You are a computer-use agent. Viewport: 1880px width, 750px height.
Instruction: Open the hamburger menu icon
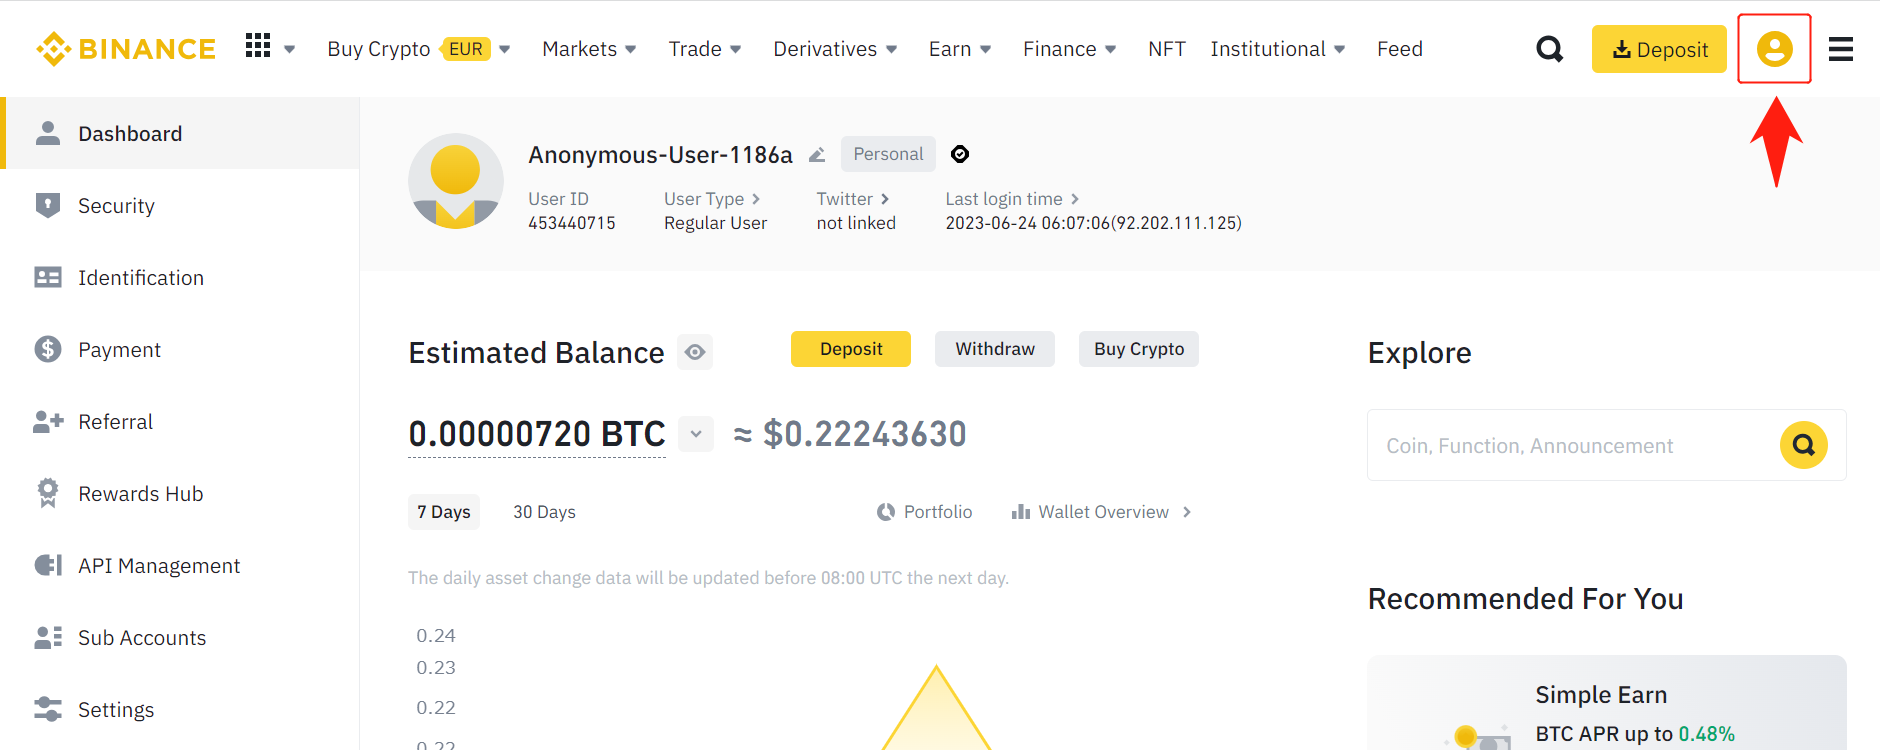(x=1841, y=49)
